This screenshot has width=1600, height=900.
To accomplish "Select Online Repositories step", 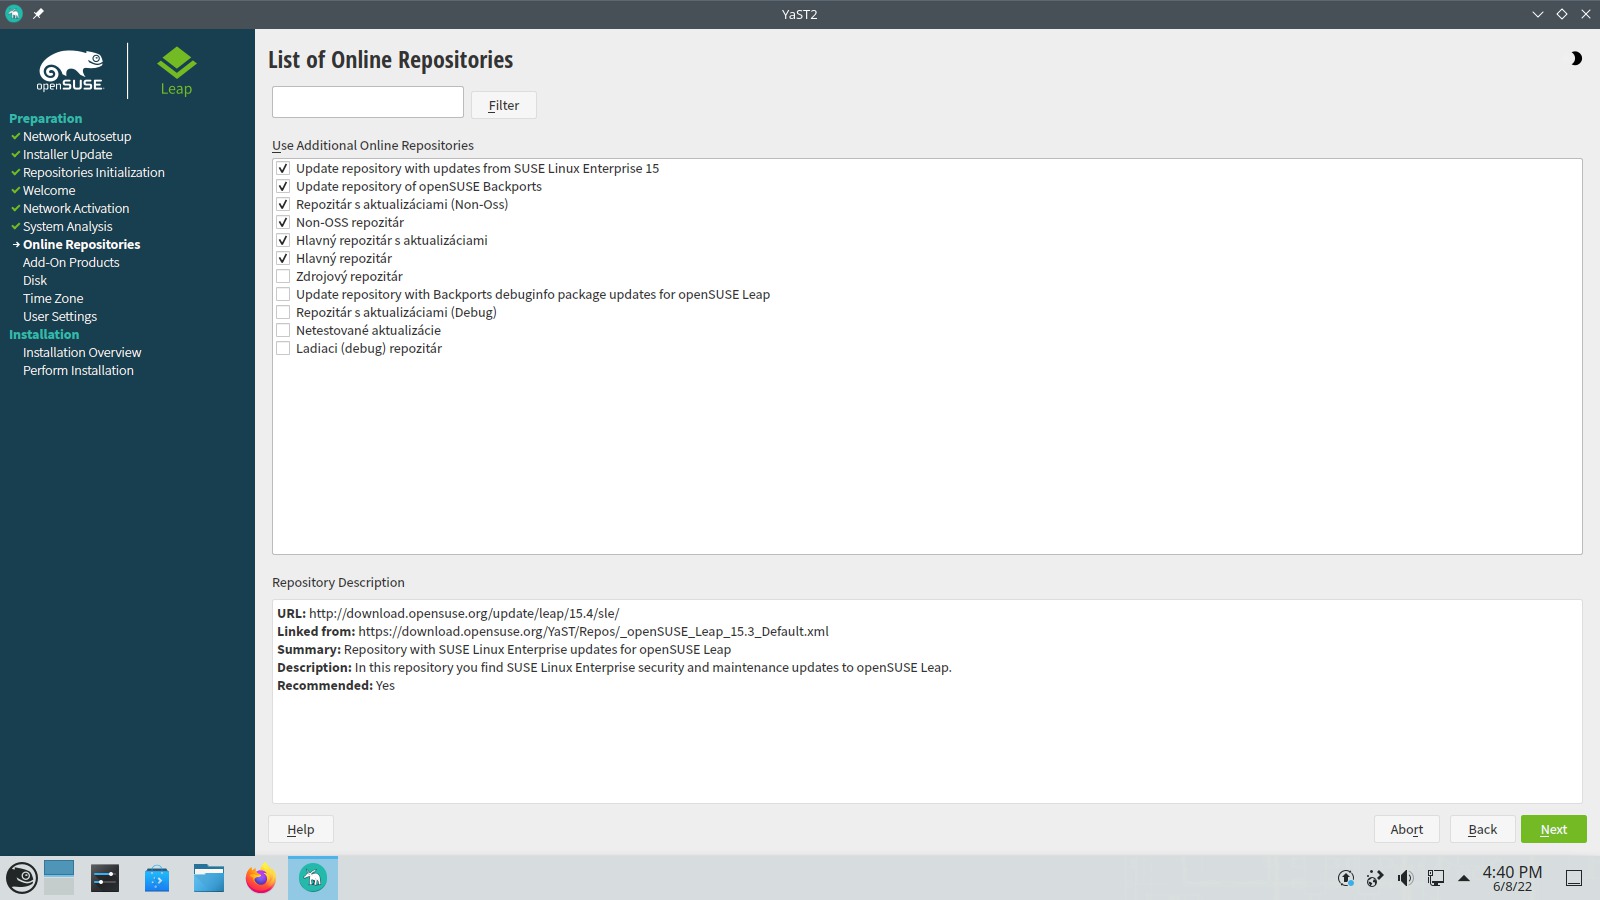I will pyautogui.click(x=82, y=244).
